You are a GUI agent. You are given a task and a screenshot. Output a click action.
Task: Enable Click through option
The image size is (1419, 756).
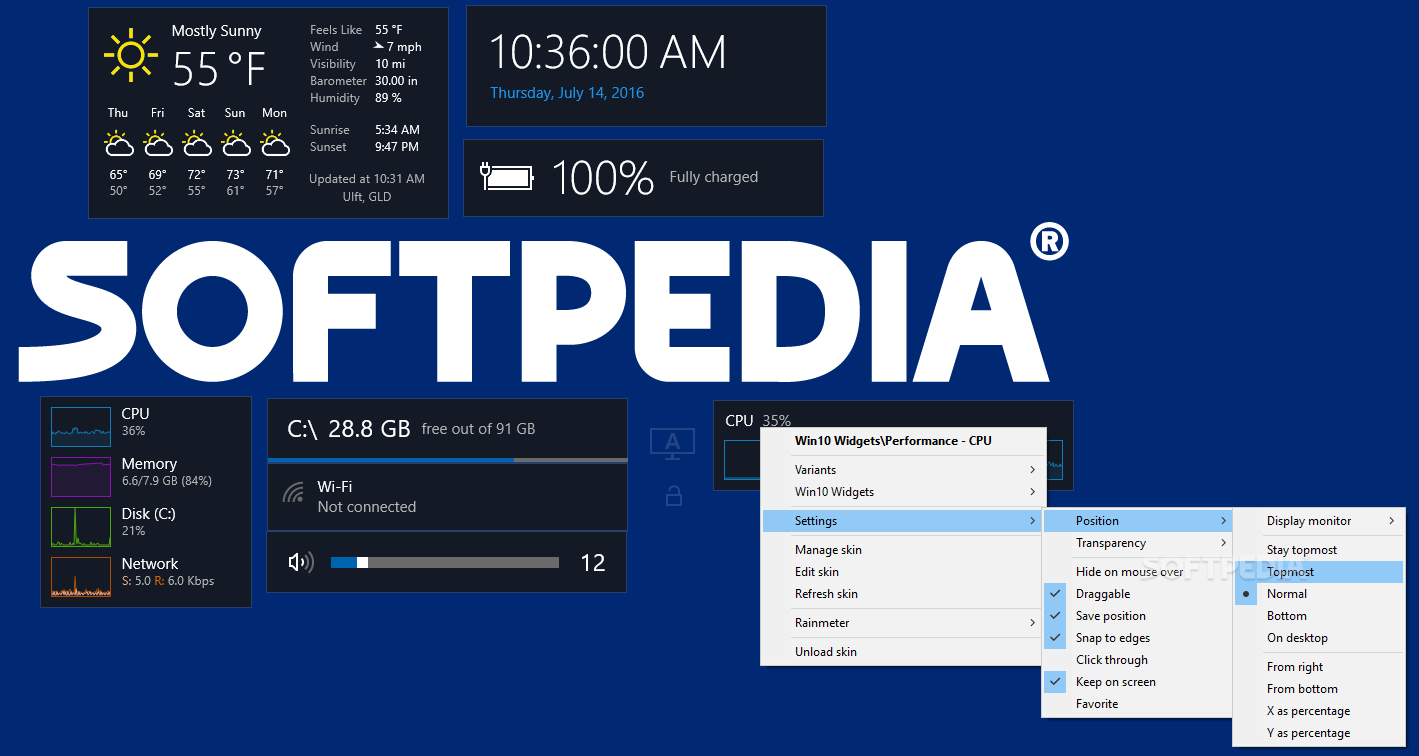[x=1136, y=660]
